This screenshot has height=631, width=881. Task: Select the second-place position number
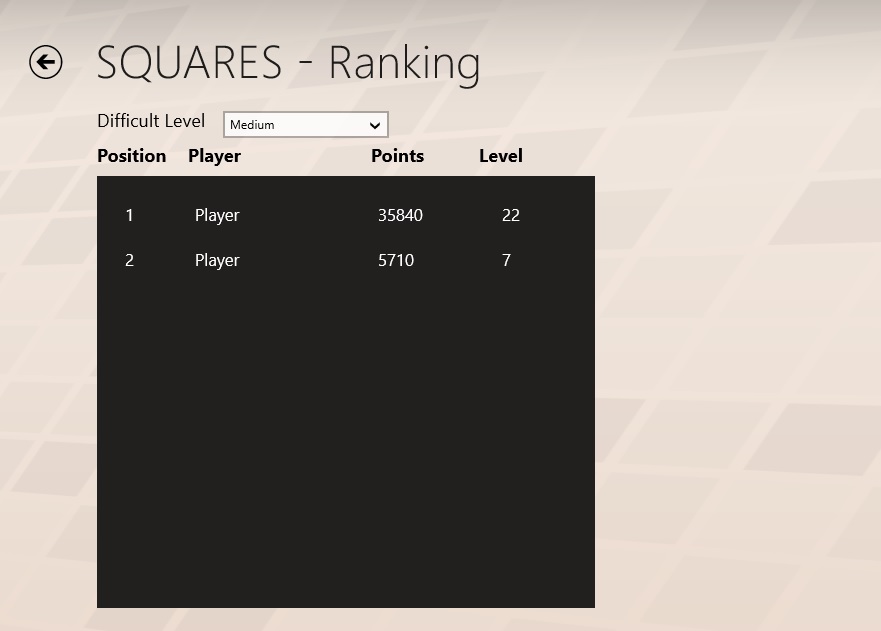129,260
